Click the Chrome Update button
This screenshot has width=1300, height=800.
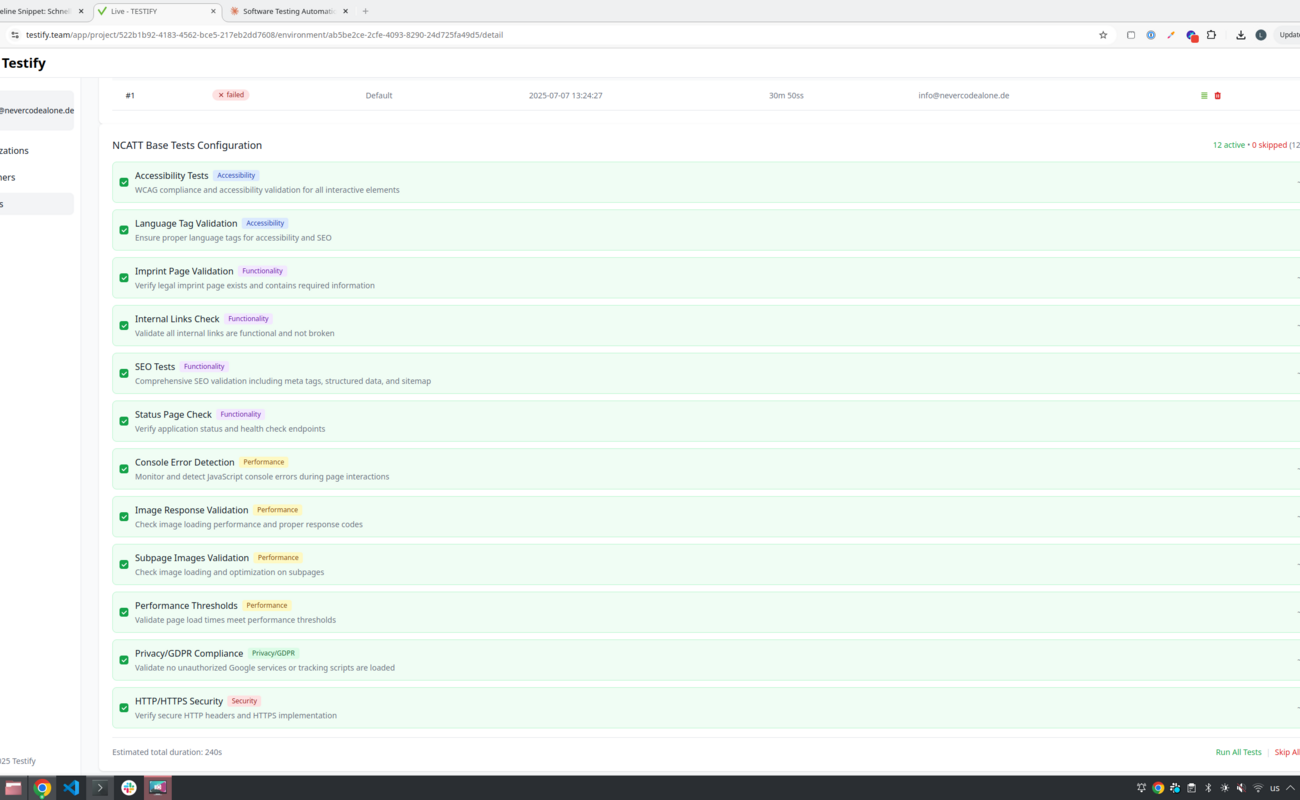pyautogui.click(x=1288, y=35)
